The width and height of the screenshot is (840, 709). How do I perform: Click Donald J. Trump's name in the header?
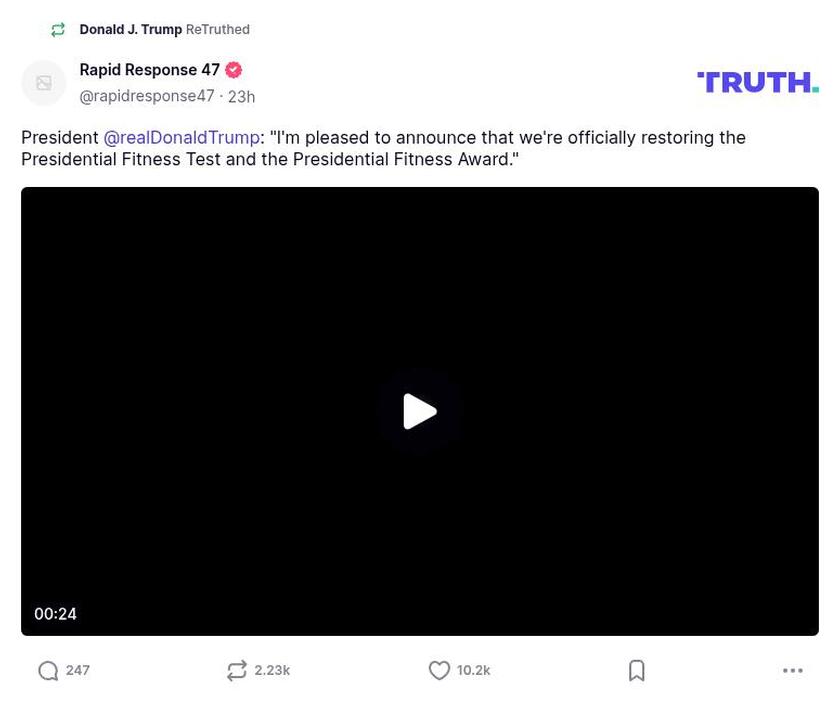click(x=131, y=29)
